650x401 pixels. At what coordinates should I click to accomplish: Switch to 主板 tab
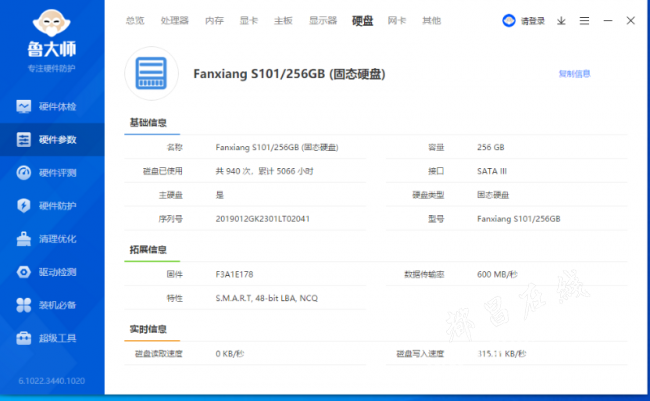[x=284, y=21]
